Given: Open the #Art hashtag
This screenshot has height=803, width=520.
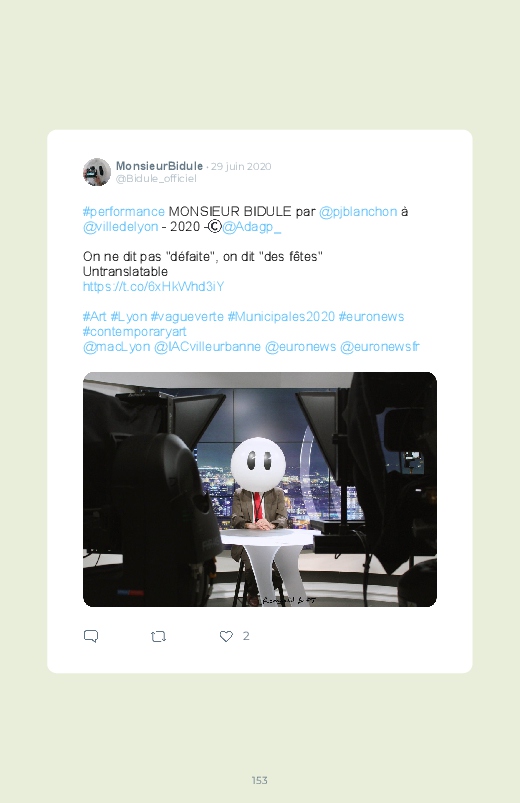Looking at the screenshot, I should pos(94,316).
